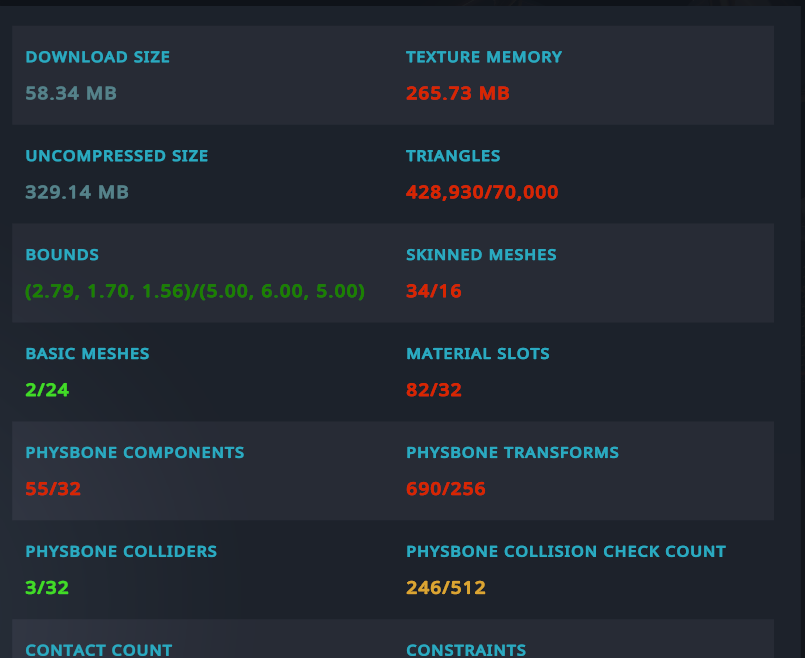This screenshot has height=658, width=805.
Task: Select the CONTACT COUNT label
Action: (99, 650)
